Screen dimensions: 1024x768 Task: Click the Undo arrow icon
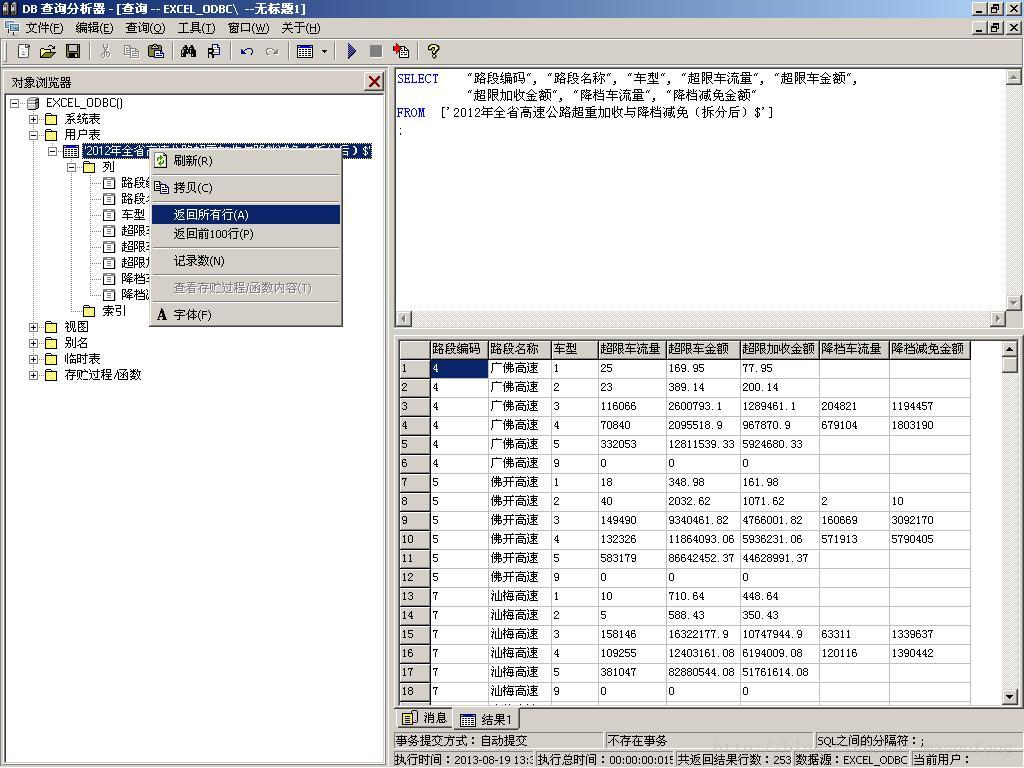click(x=246, y=51)
